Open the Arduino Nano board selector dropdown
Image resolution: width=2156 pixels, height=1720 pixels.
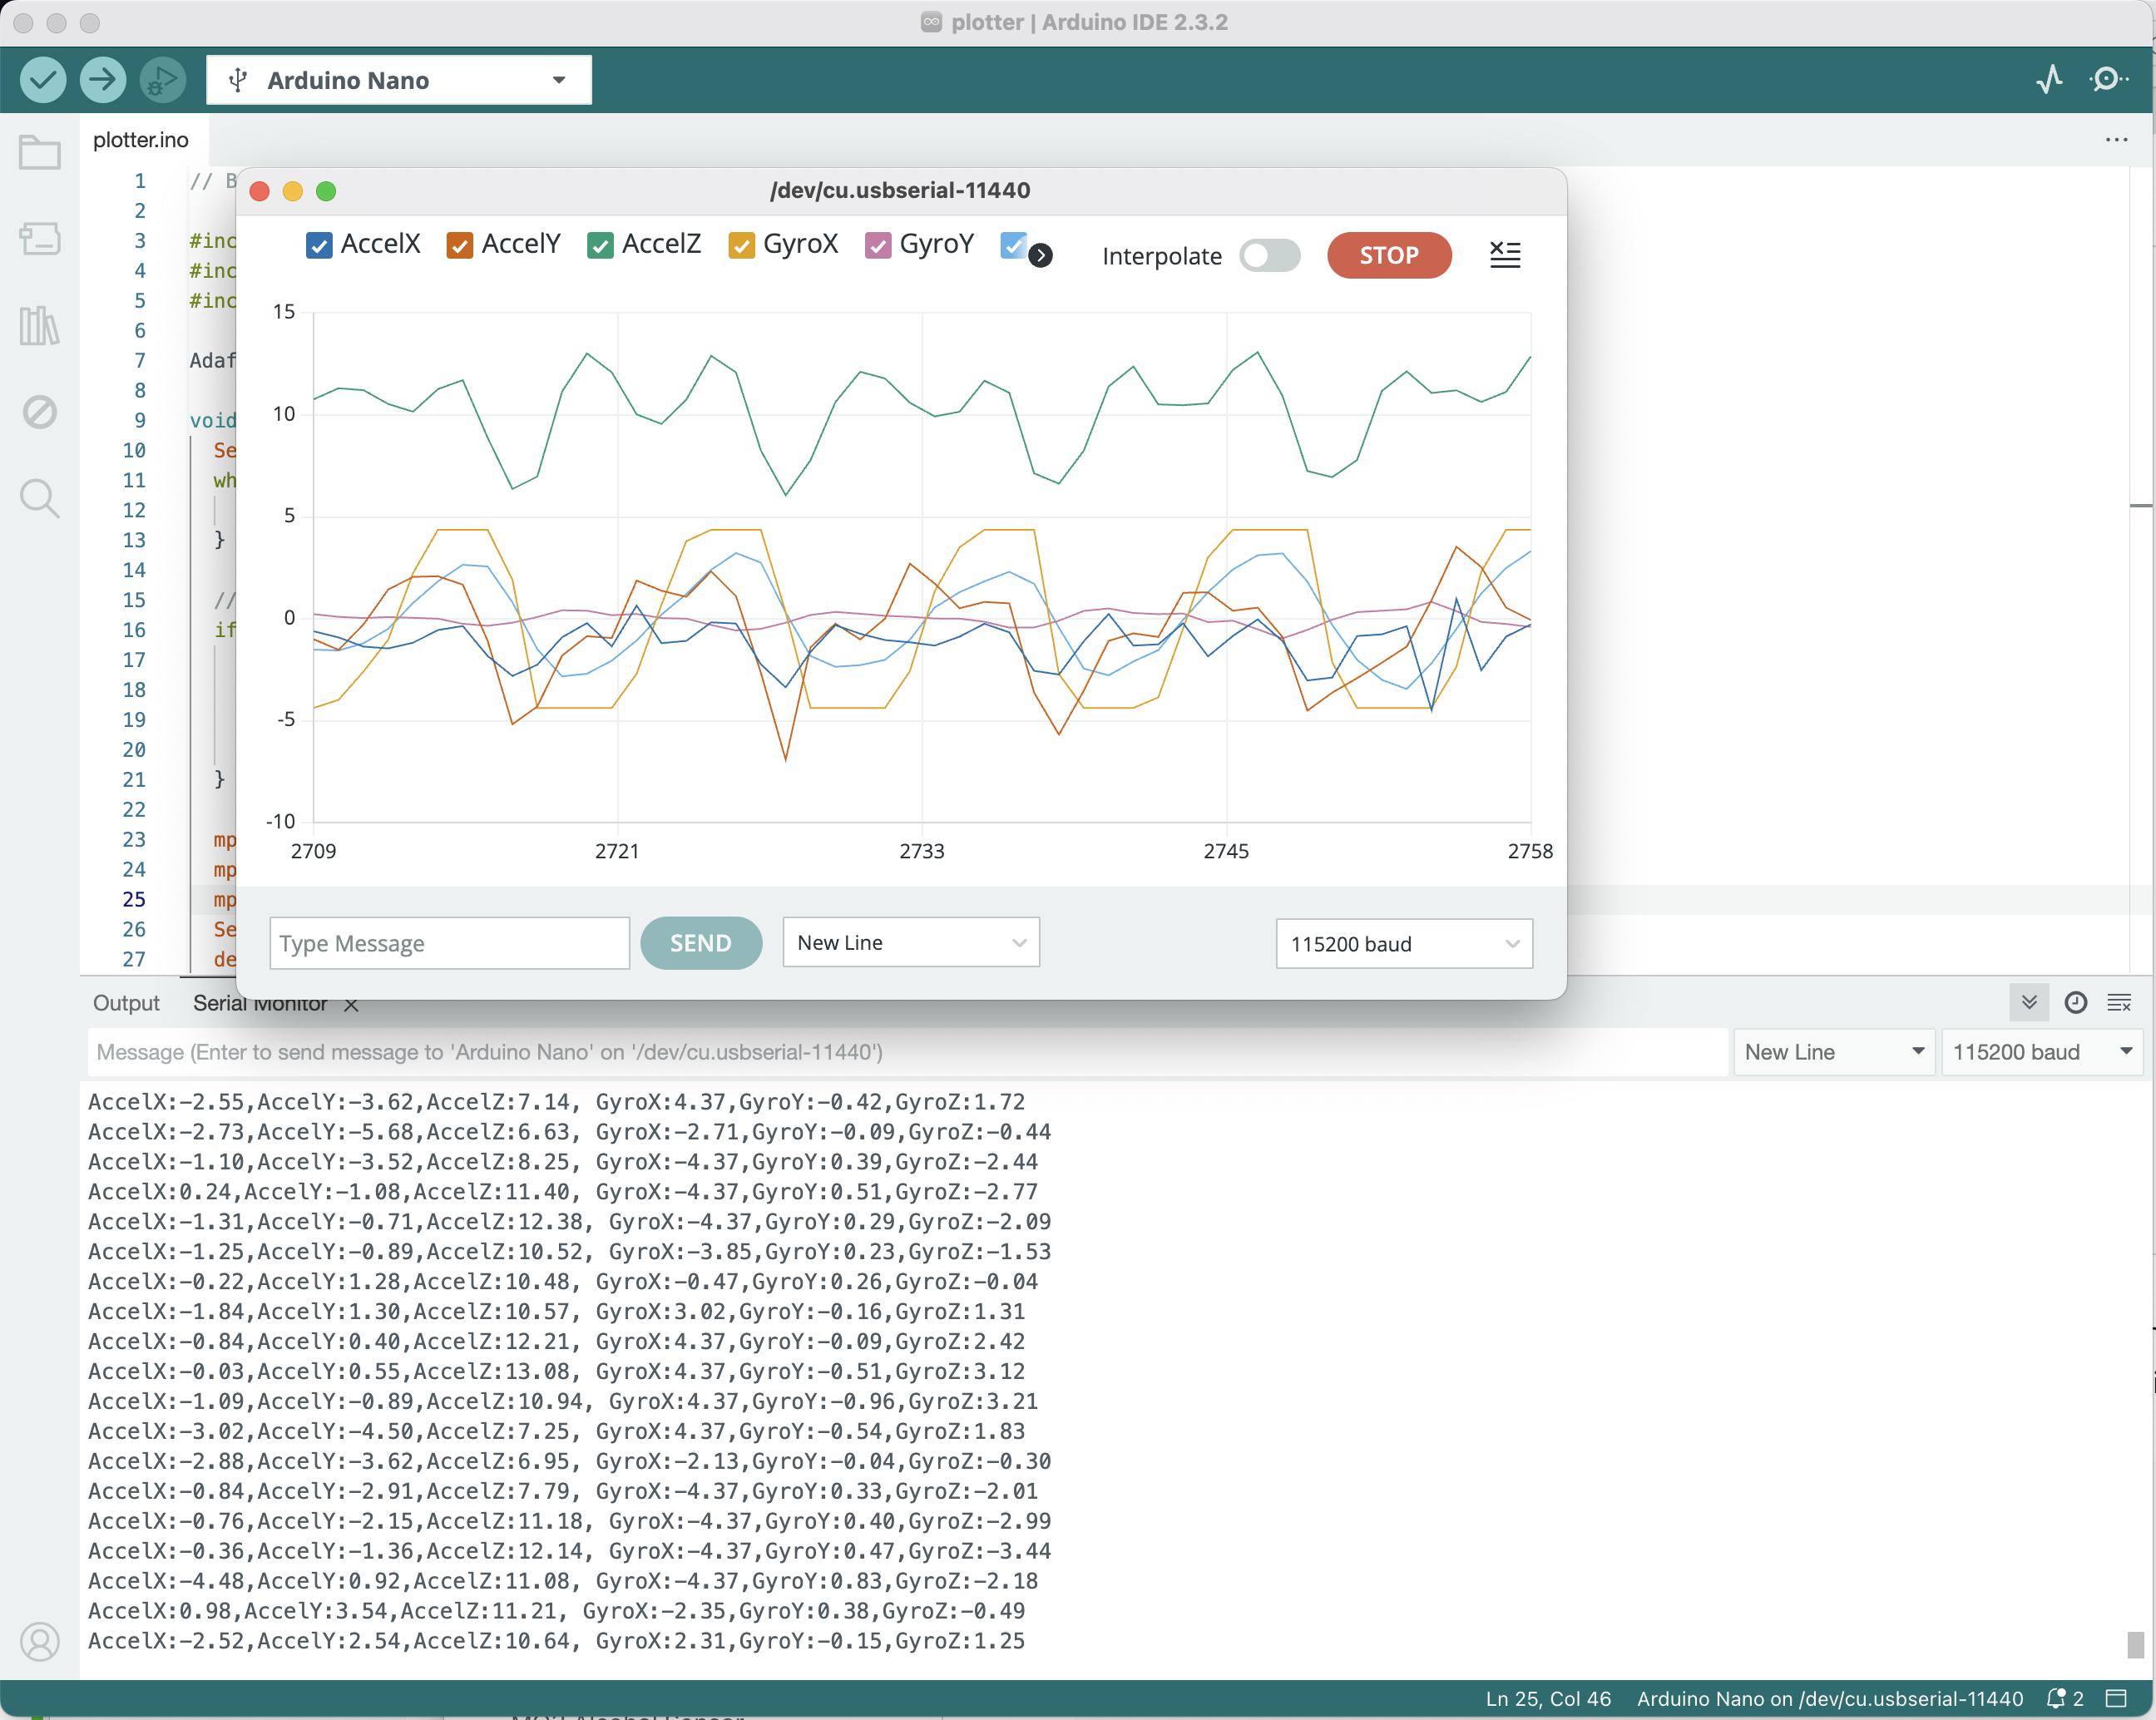tap(399, 80)
